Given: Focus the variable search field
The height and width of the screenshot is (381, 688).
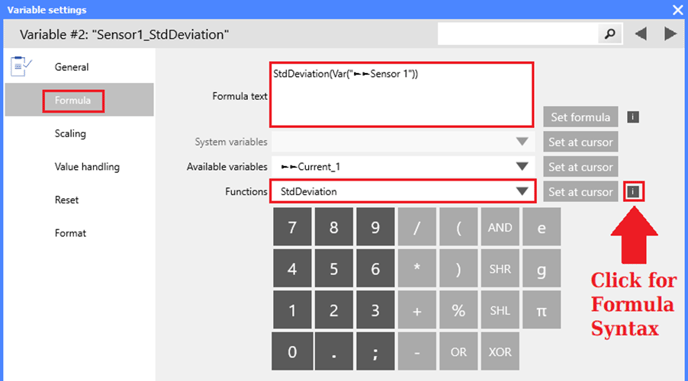Looking at the screenshot, I should point(518,34).
